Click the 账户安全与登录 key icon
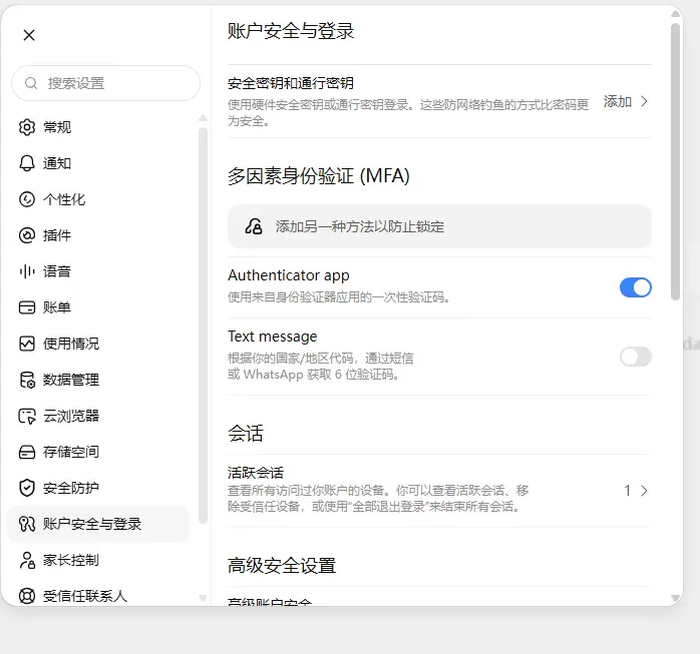 tap(27, 524)
